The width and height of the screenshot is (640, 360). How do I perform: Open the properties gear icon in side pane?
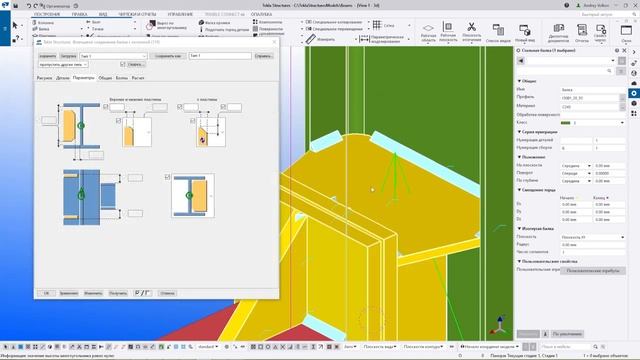tap(633, 93)
